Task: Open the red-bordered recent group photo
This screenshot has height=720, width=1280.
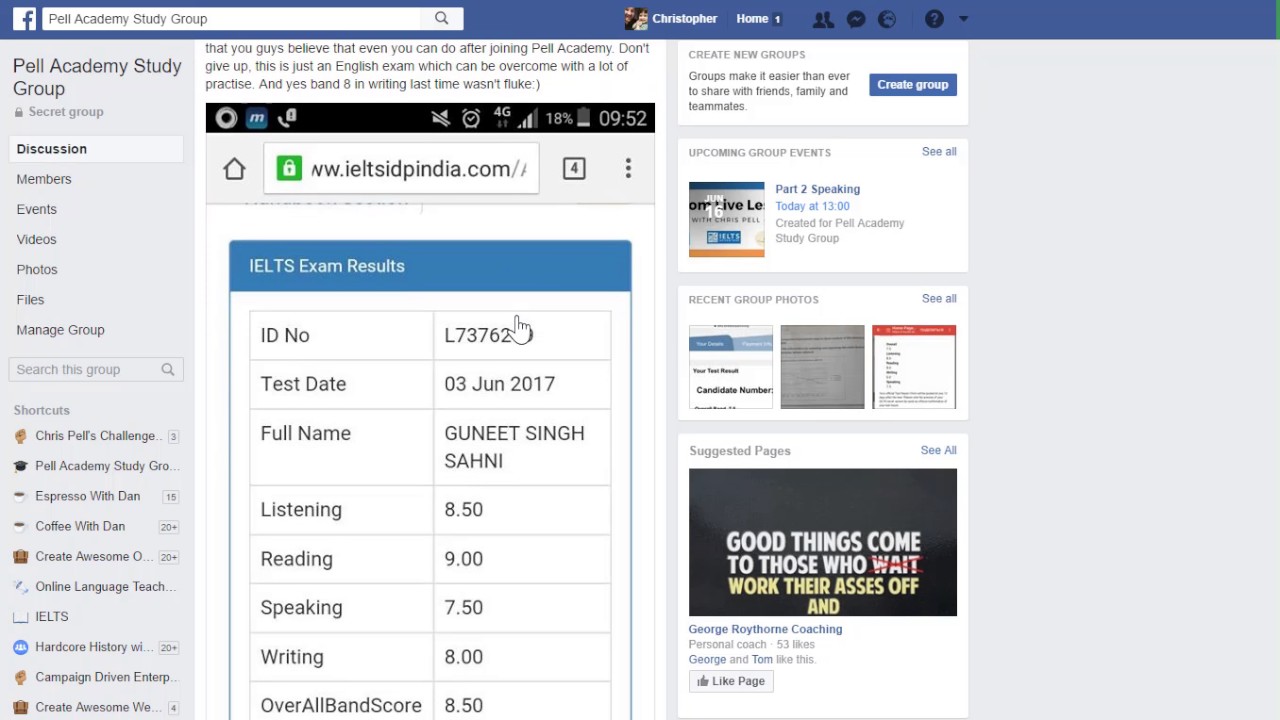Action: click(x=914, y=367)
